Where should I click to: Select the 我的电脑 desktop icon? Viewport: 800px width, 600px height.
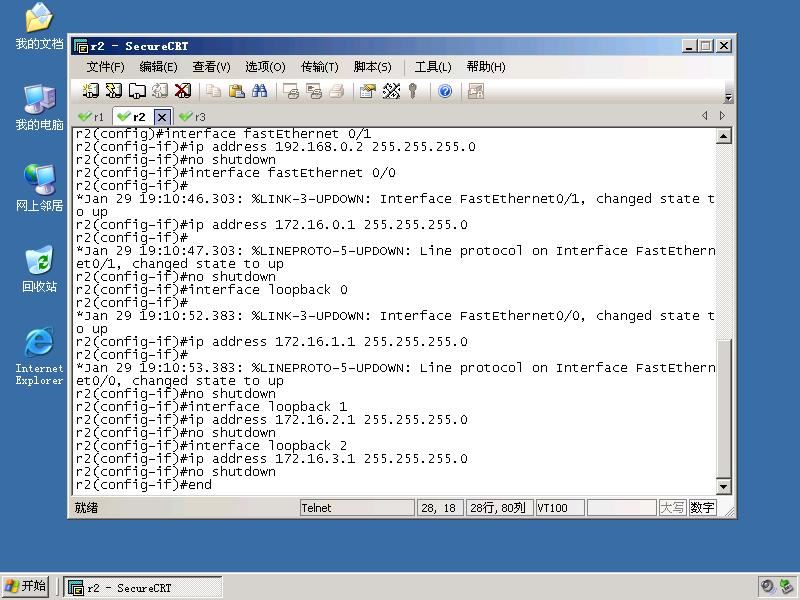pos(39,107)
